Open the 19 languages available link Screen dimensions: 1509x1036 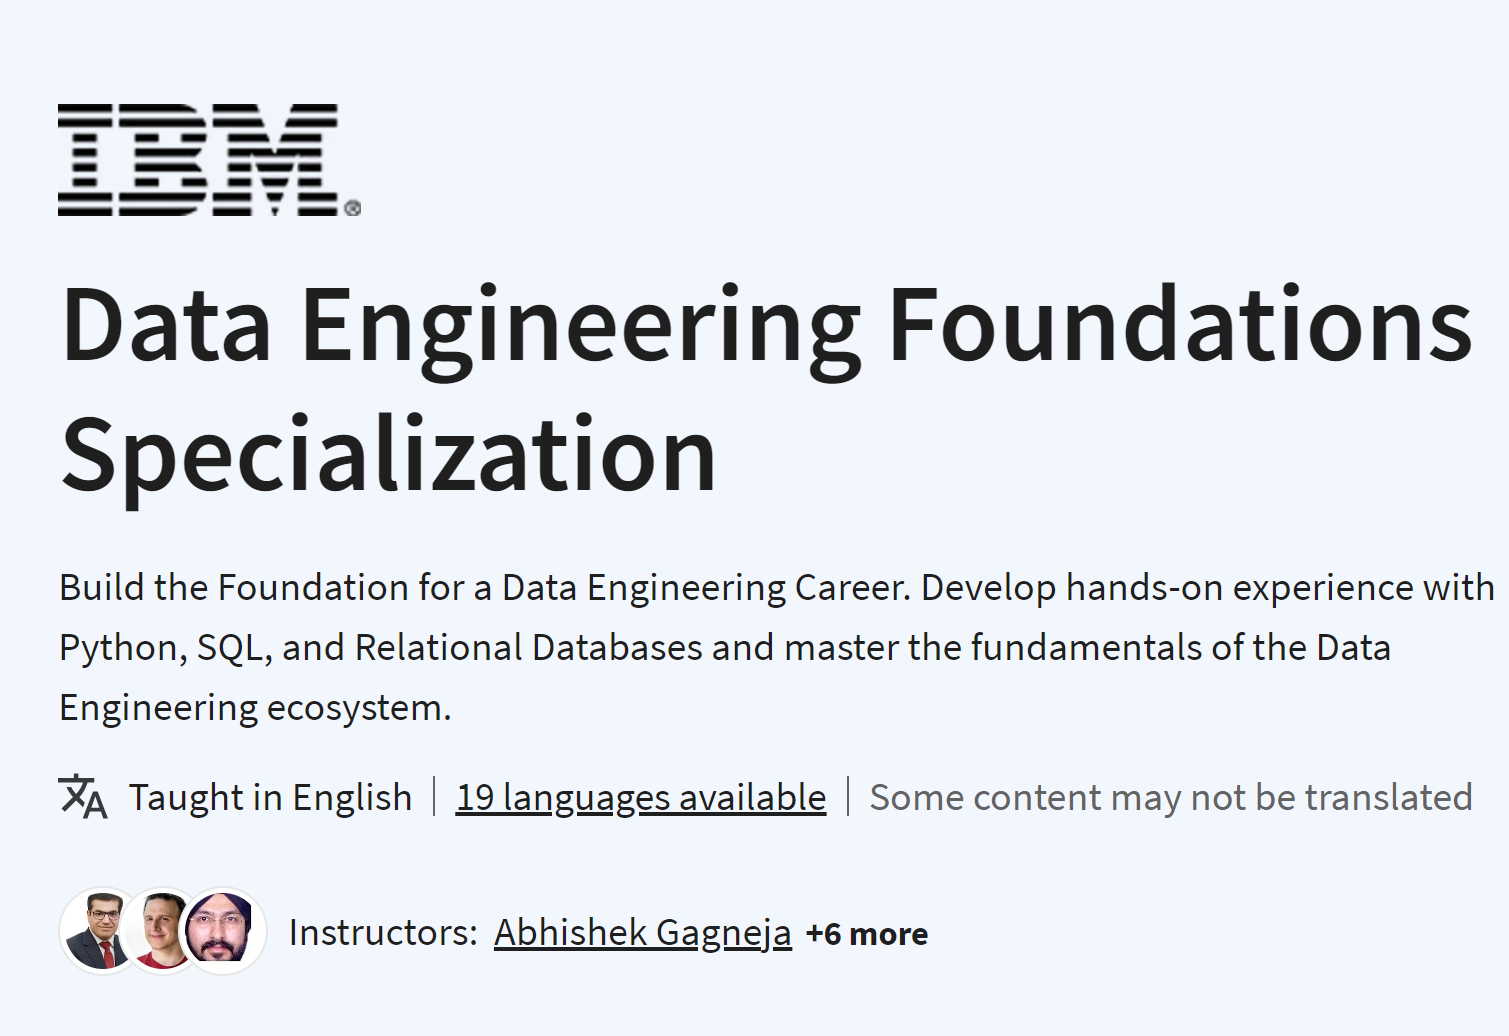641,798
